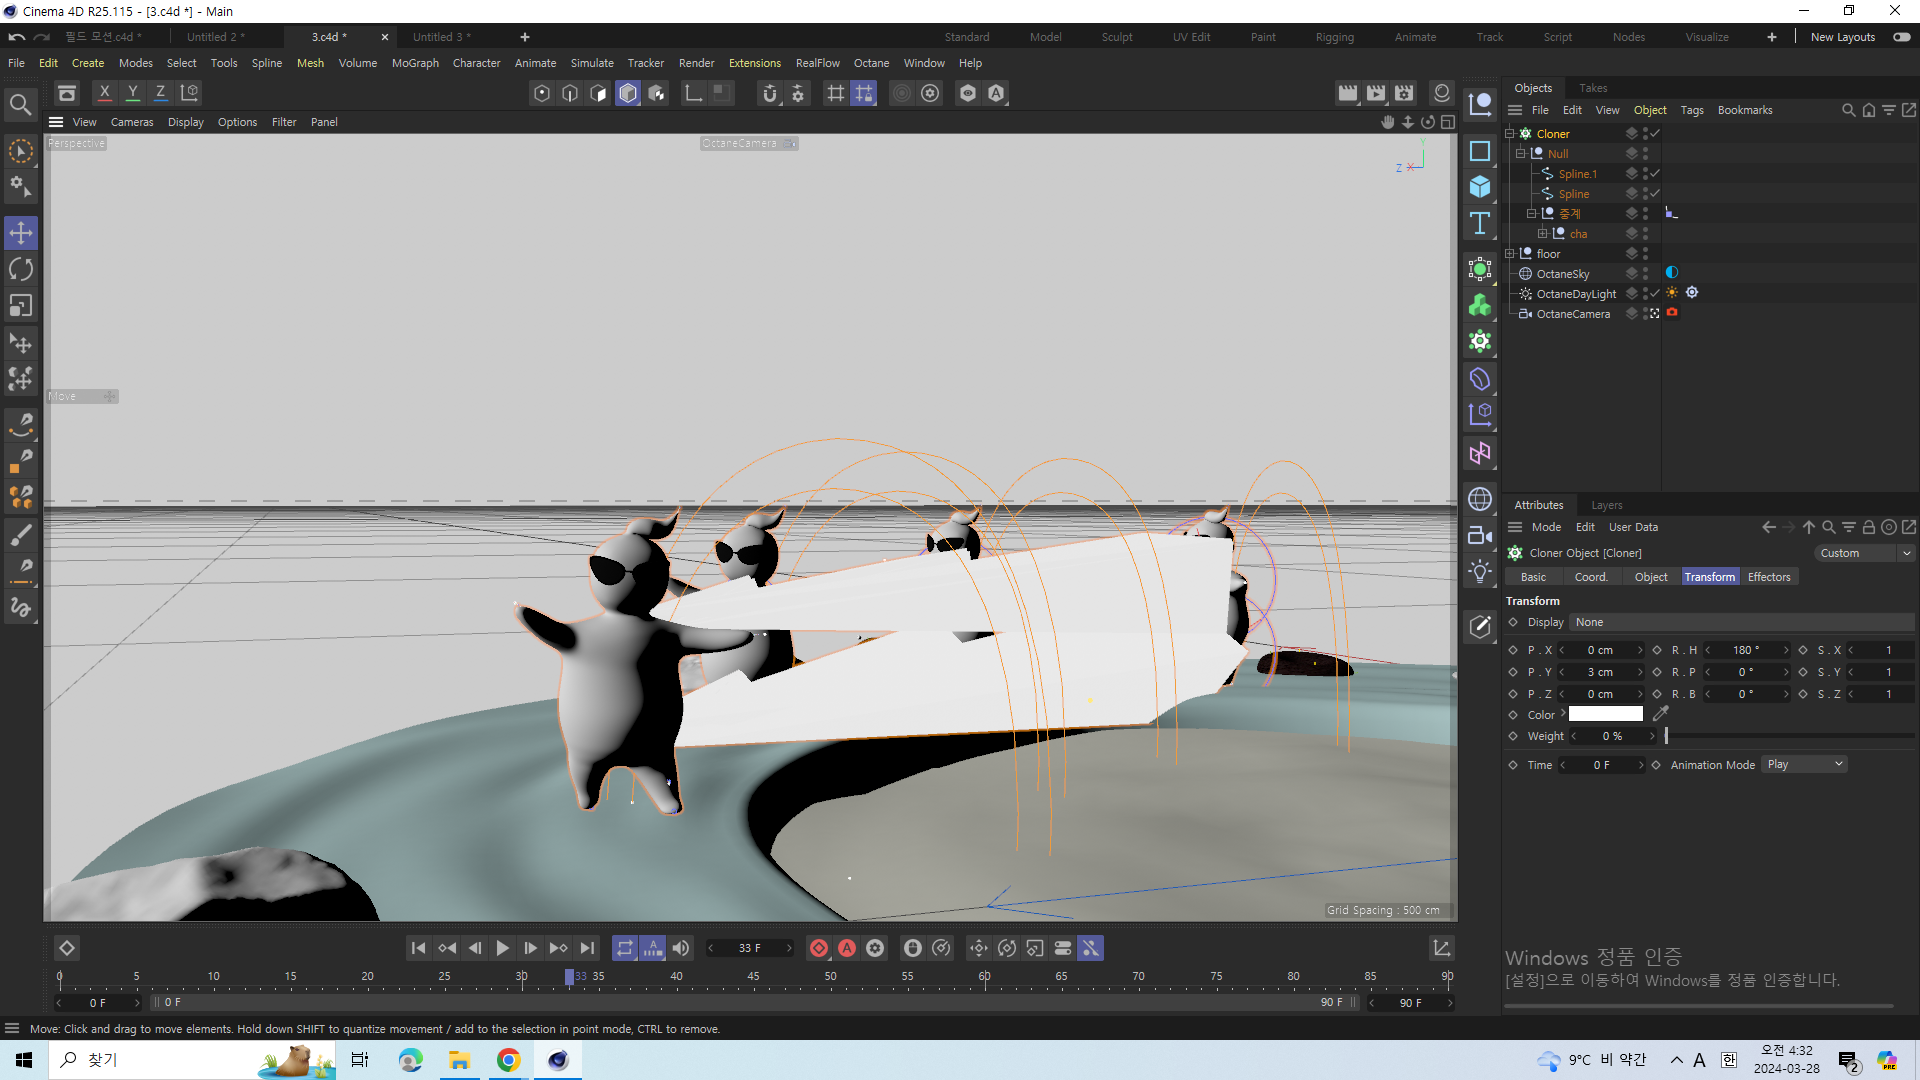Collapse the Null tree item
The width and height of the screenshot is (1920, 1080).
tap(1521, 153)
